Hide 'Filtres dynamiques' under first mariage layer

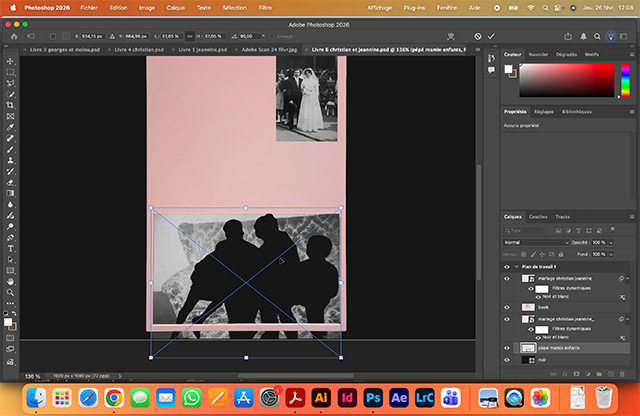pyautogui.click(x=531, y=289)
